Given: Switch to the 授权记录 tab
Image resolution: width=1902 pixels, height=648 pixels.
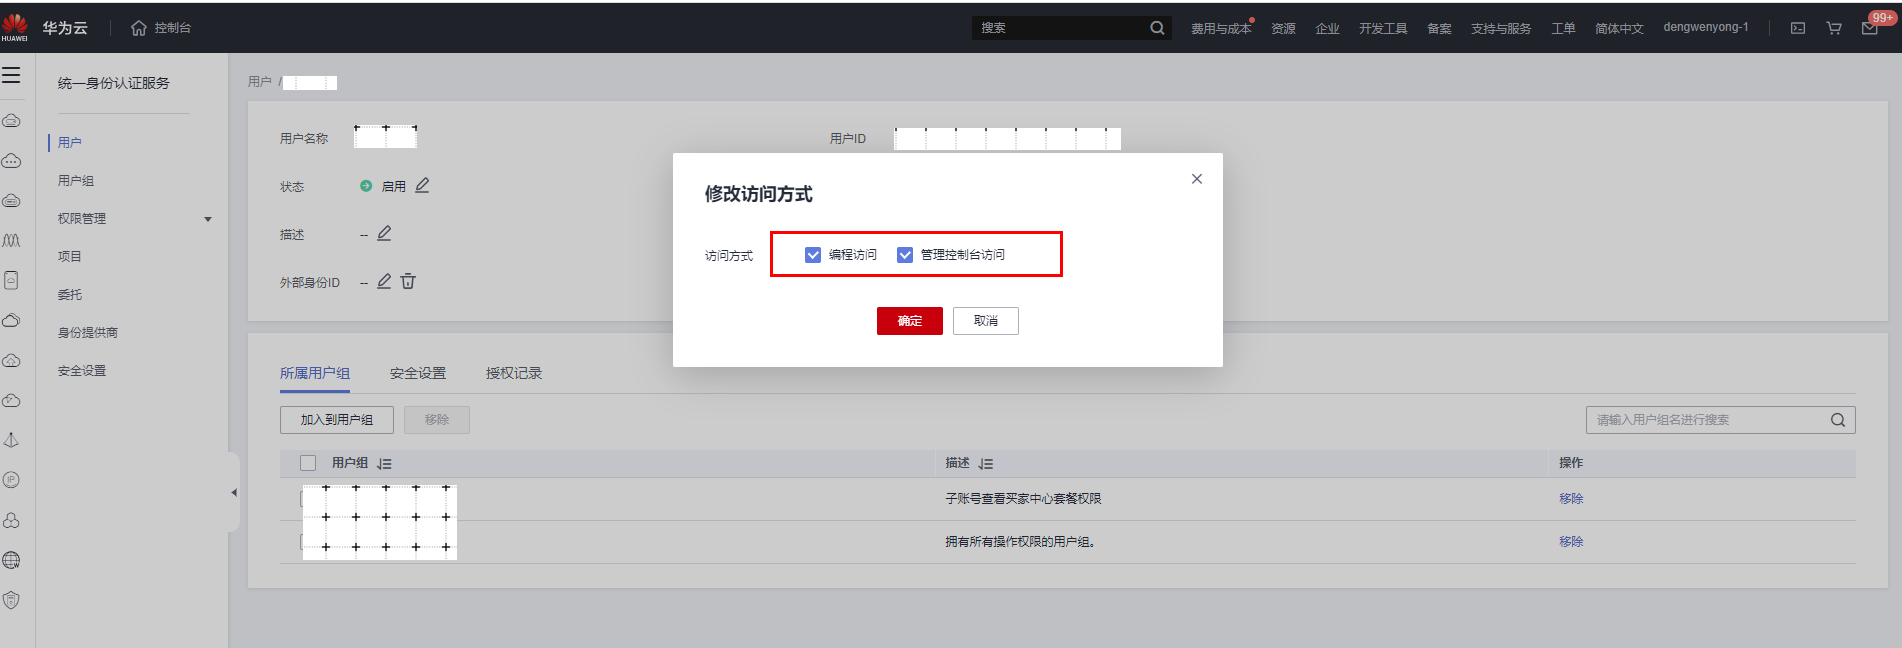Looking at the screenshot, I should pos(513,373).
